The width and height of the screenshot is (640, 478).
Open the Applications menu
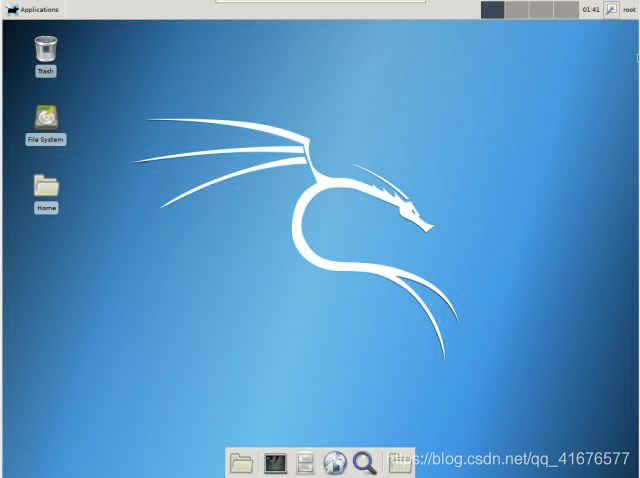point(33,9)
